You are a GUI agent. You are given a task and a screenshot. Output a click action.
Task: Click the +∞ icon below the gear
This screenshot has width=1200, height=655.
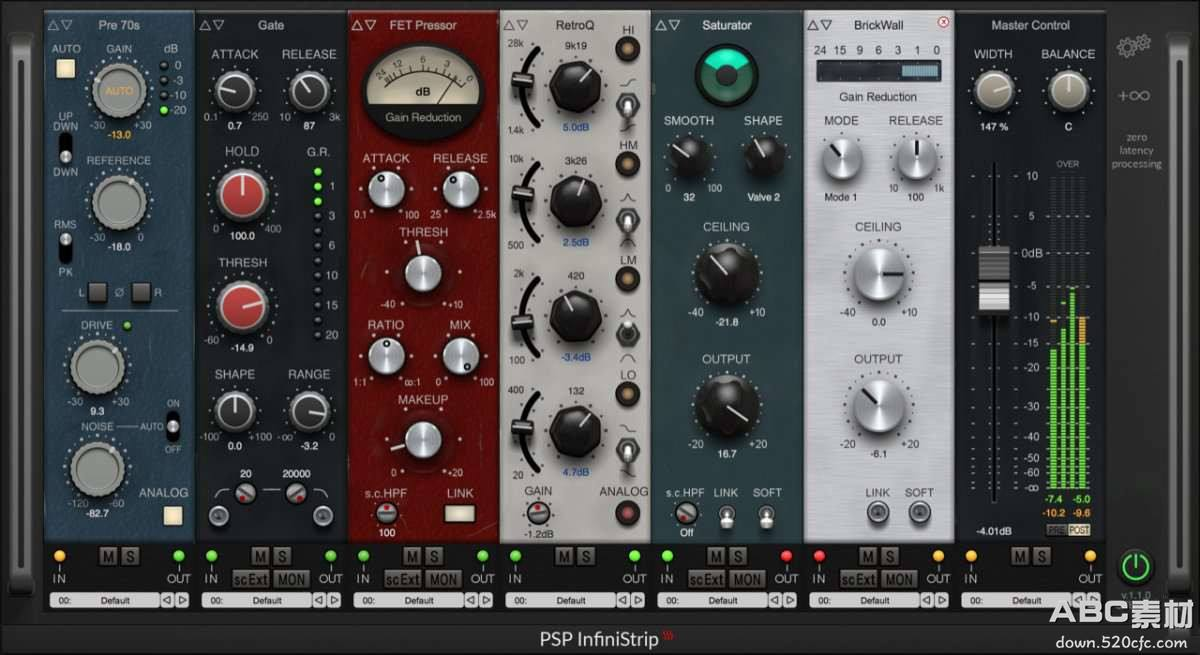1134,96
